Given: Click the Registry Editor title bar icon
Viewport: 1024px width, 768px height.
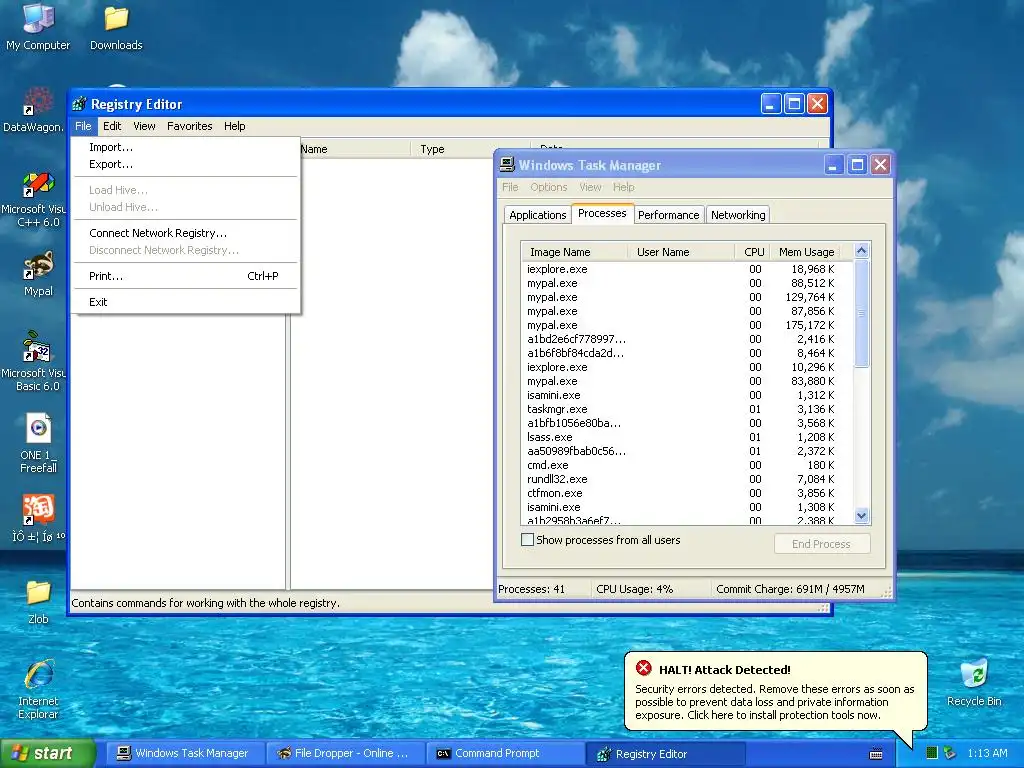Looking at the screenshot, I should tap(80, 104).
